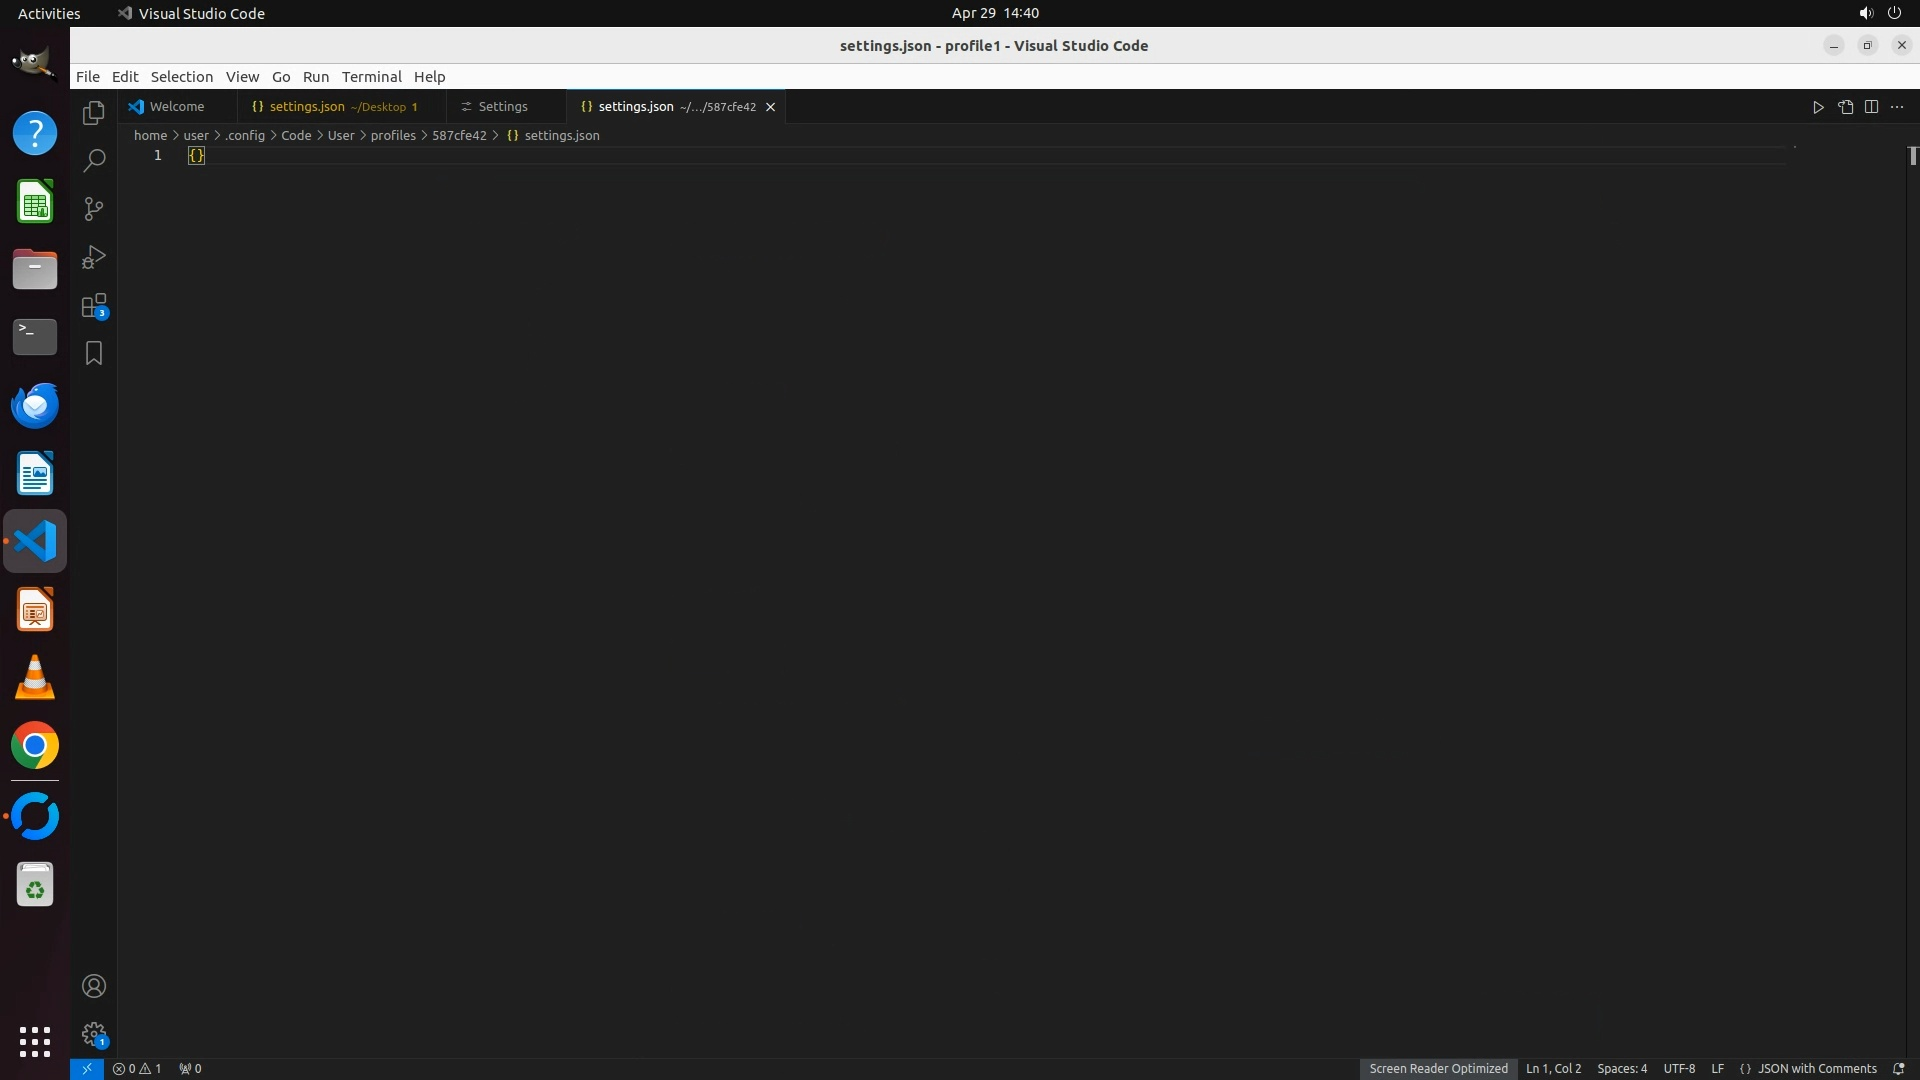Image resolution: width=1920 pixels, height=1080 pixels.
Task: Click Spaces: 4 indentation status button
Action: (1621, 1069)
